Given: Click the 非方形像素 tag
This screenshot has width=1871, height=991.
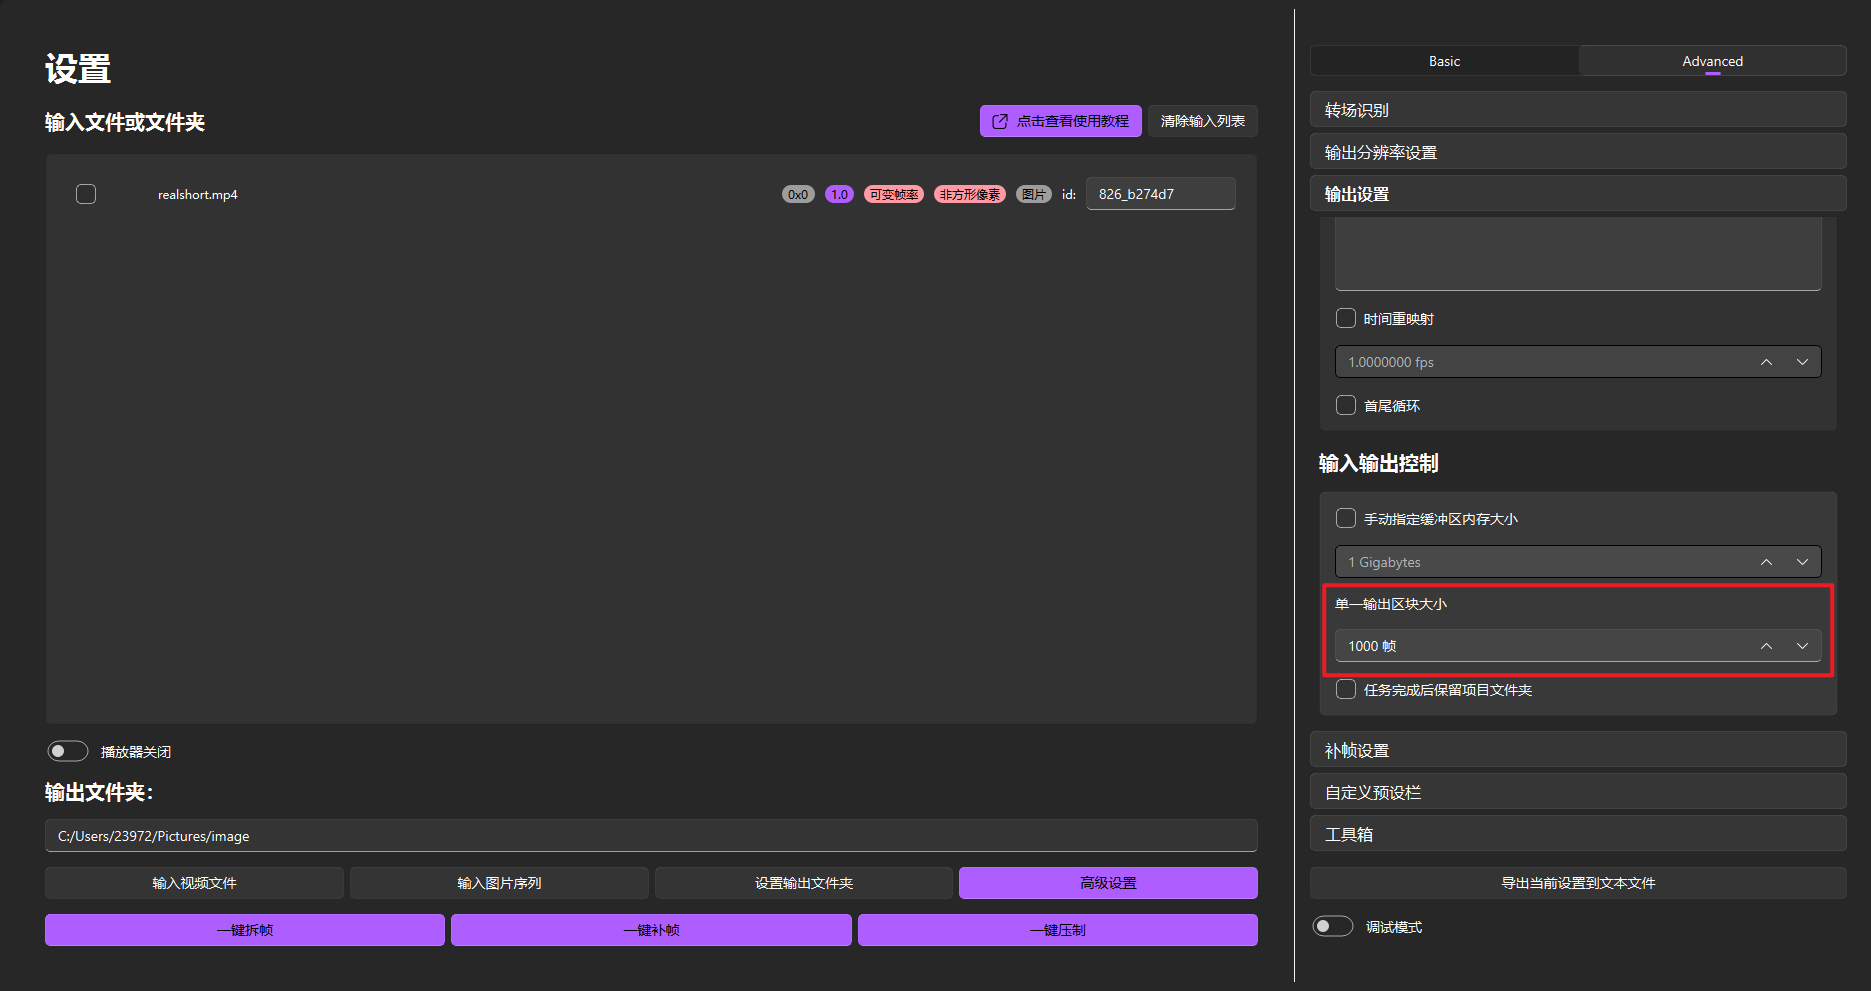Looking at the screenshot, I should pyautogui.click(x=970, y=194).
